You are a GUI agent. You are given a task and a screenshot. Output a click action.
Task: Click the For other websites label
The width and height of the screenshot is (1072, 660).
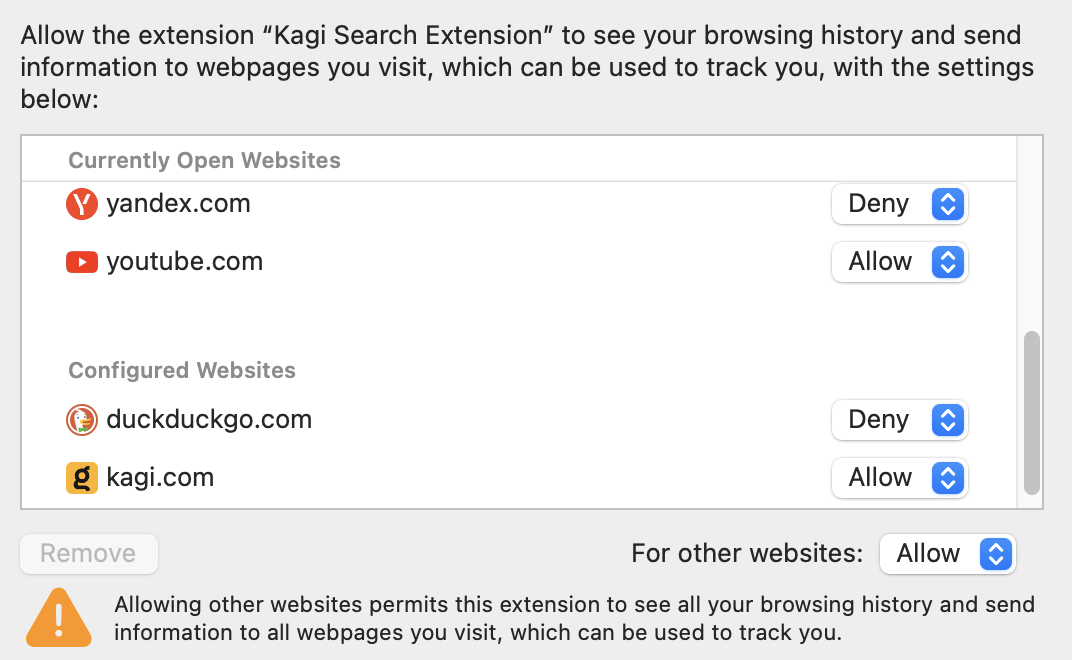747,554
